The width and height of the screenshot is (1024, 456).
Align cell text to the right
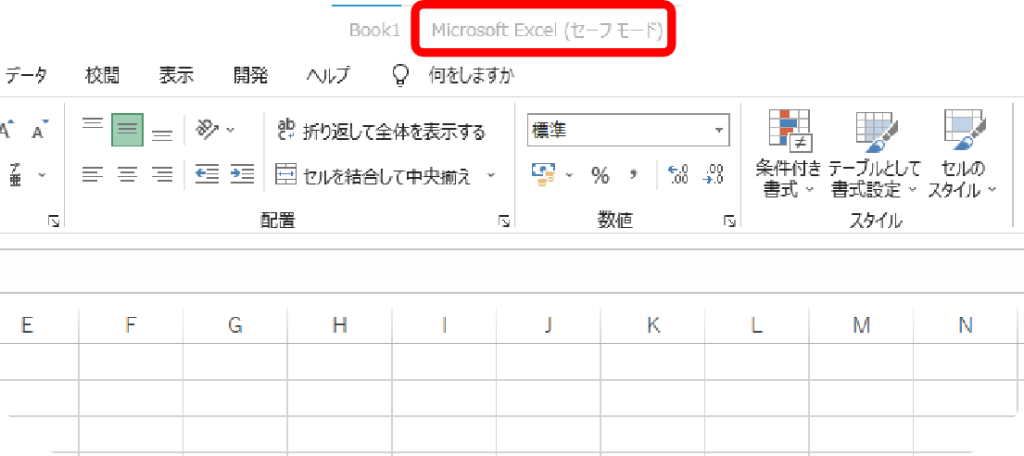tap(162, 176)
